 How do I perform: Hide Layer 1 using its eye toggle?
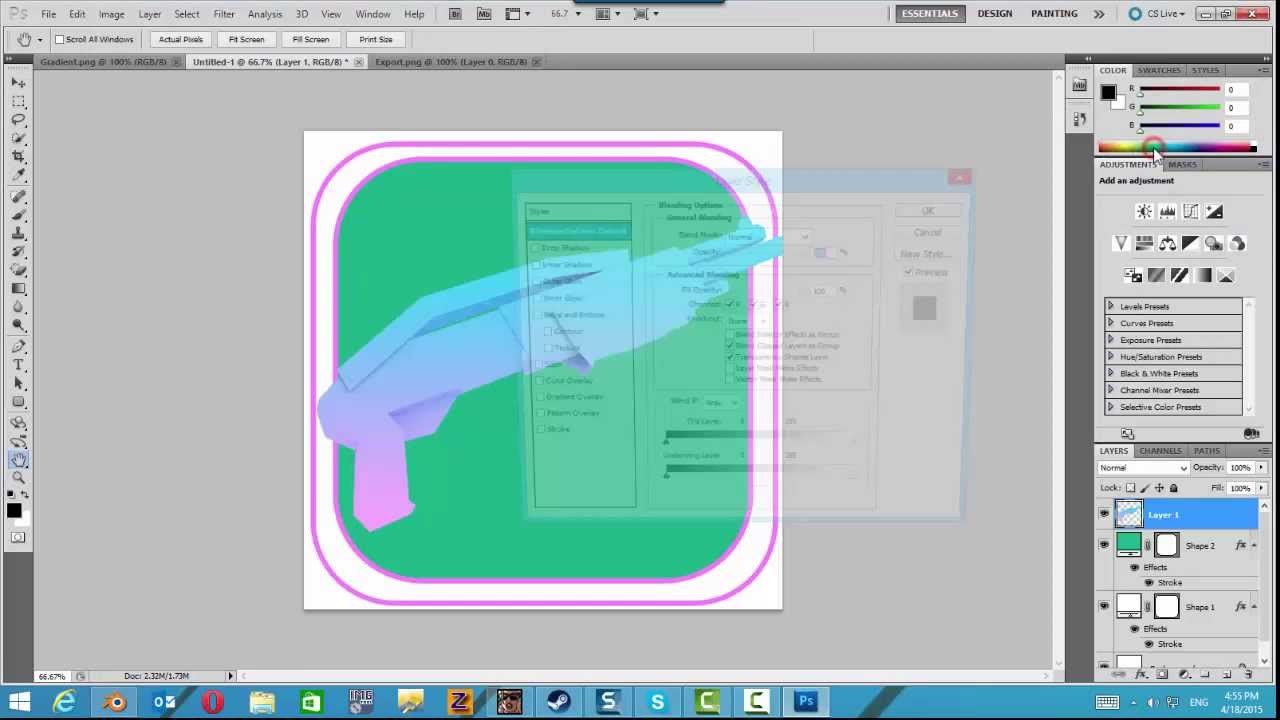click(1104, 514)
